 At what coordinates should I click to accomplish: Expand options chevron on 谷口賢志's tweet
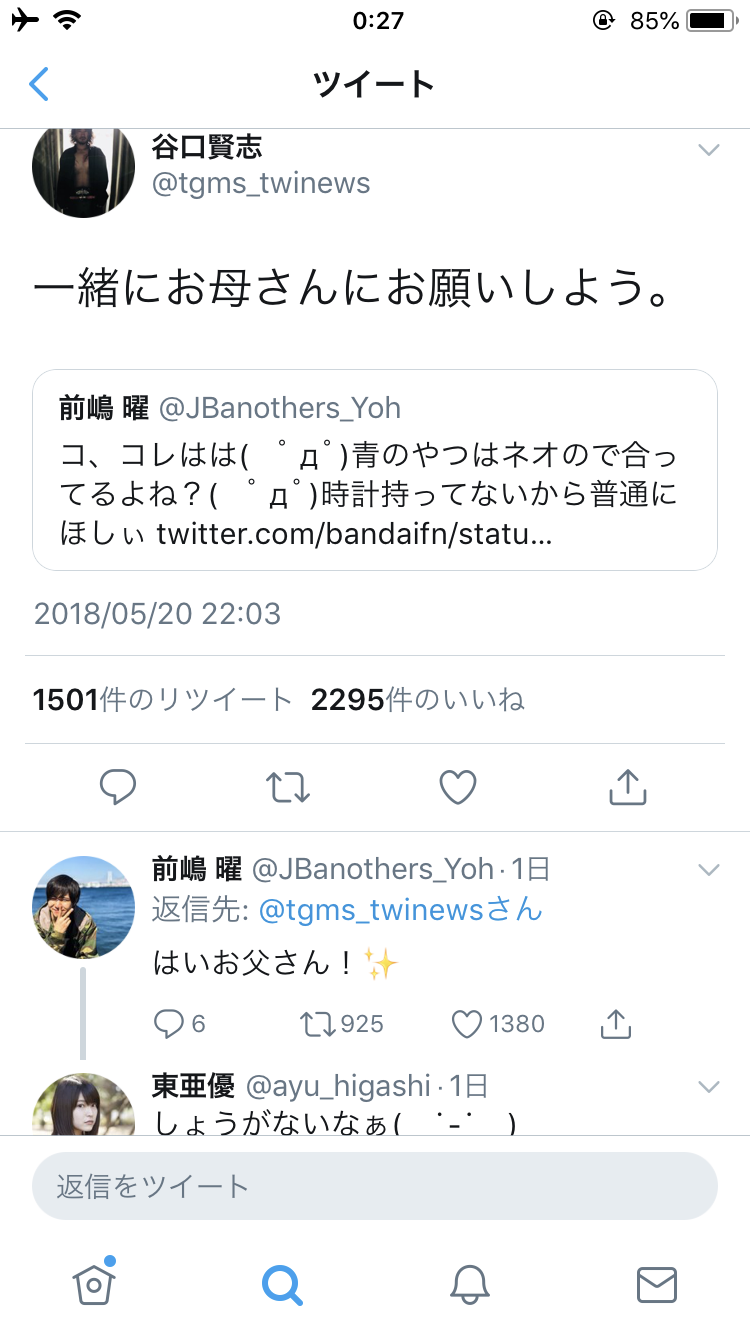(x=708, y=150)
